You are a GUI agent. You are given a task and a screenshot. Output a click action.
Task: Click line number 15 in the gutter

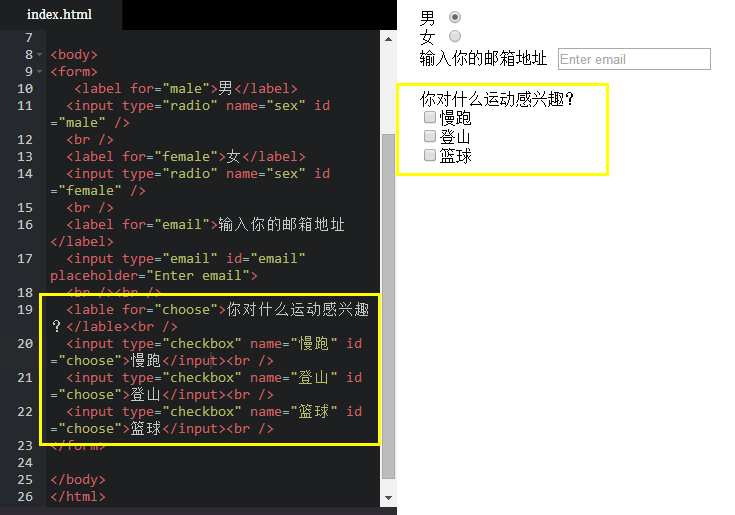tap(25, 208)
